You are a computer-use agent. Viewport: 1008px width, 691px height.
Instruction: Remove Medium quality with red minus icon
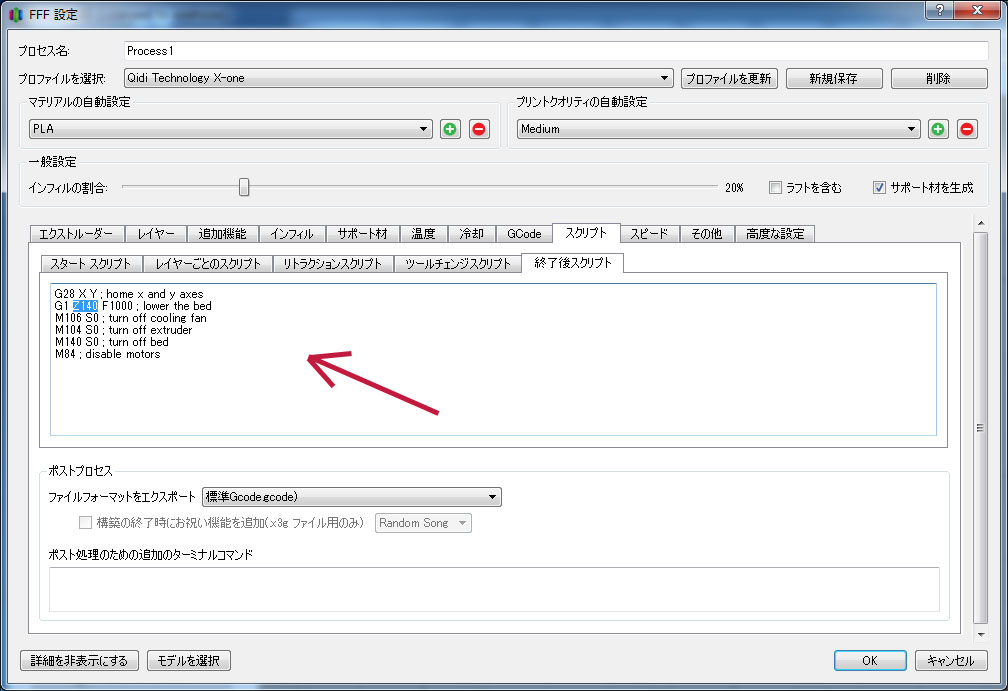point(967,129)
